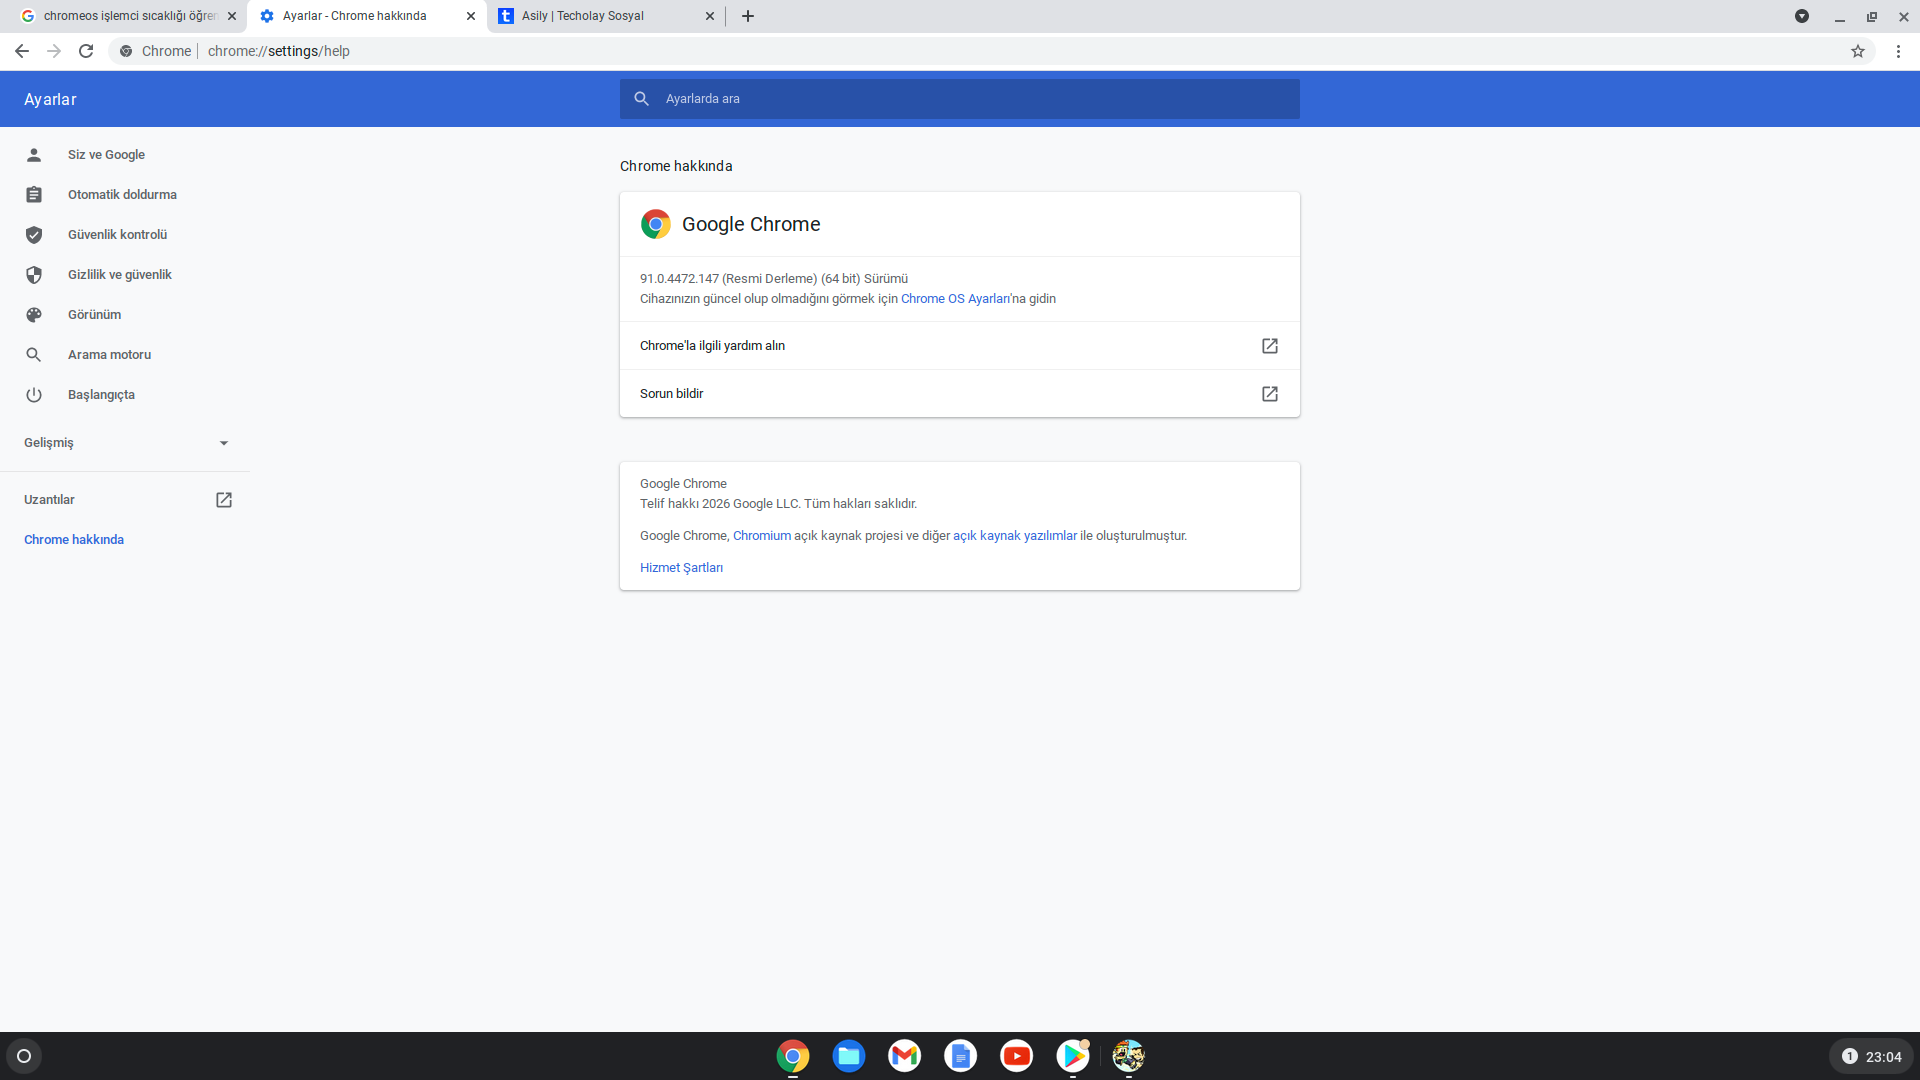Select the Ayarlar - Chrome hakkında tab

point(367,16)
